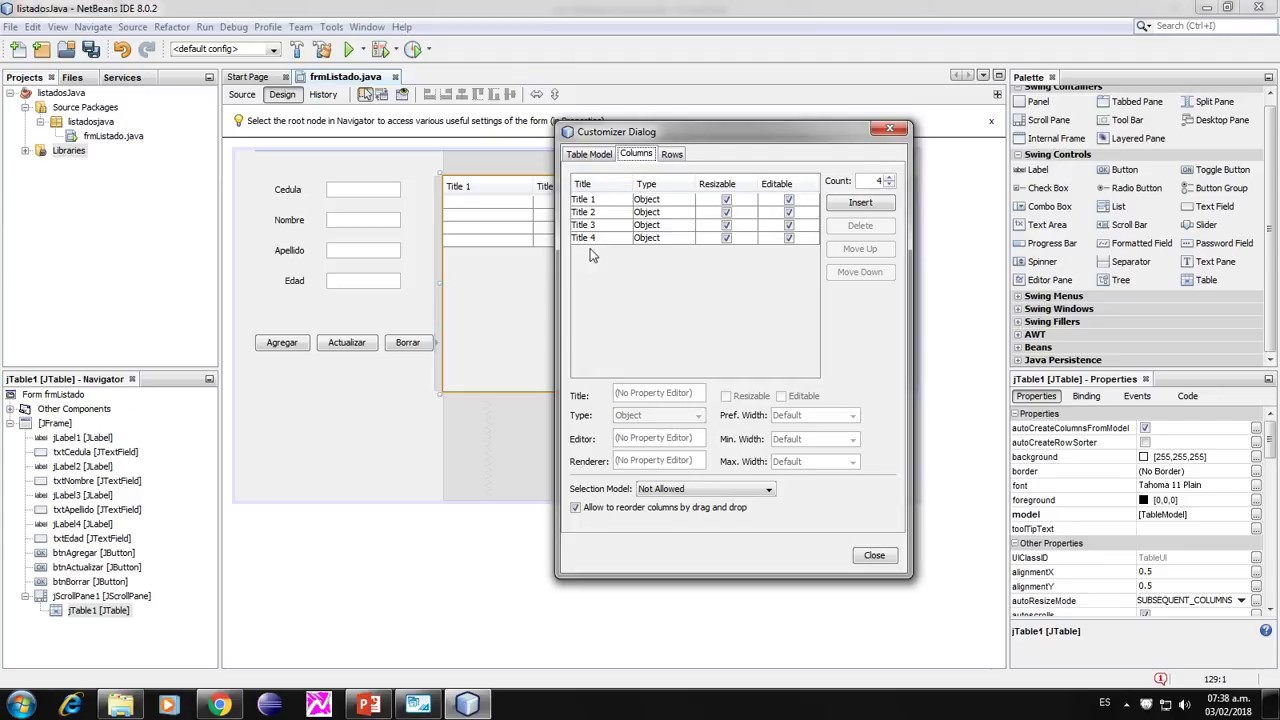Click the Profile Project toolbar icon
The width and height of the screenshot is (1280, 720).
click(x=412, y=49)
